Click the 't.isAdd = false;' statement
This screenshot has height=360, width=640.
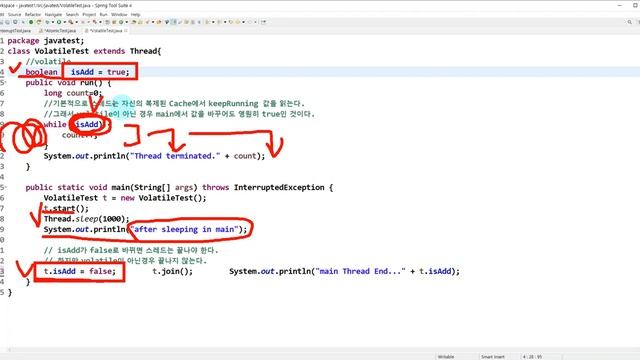(x=80, y=271)
